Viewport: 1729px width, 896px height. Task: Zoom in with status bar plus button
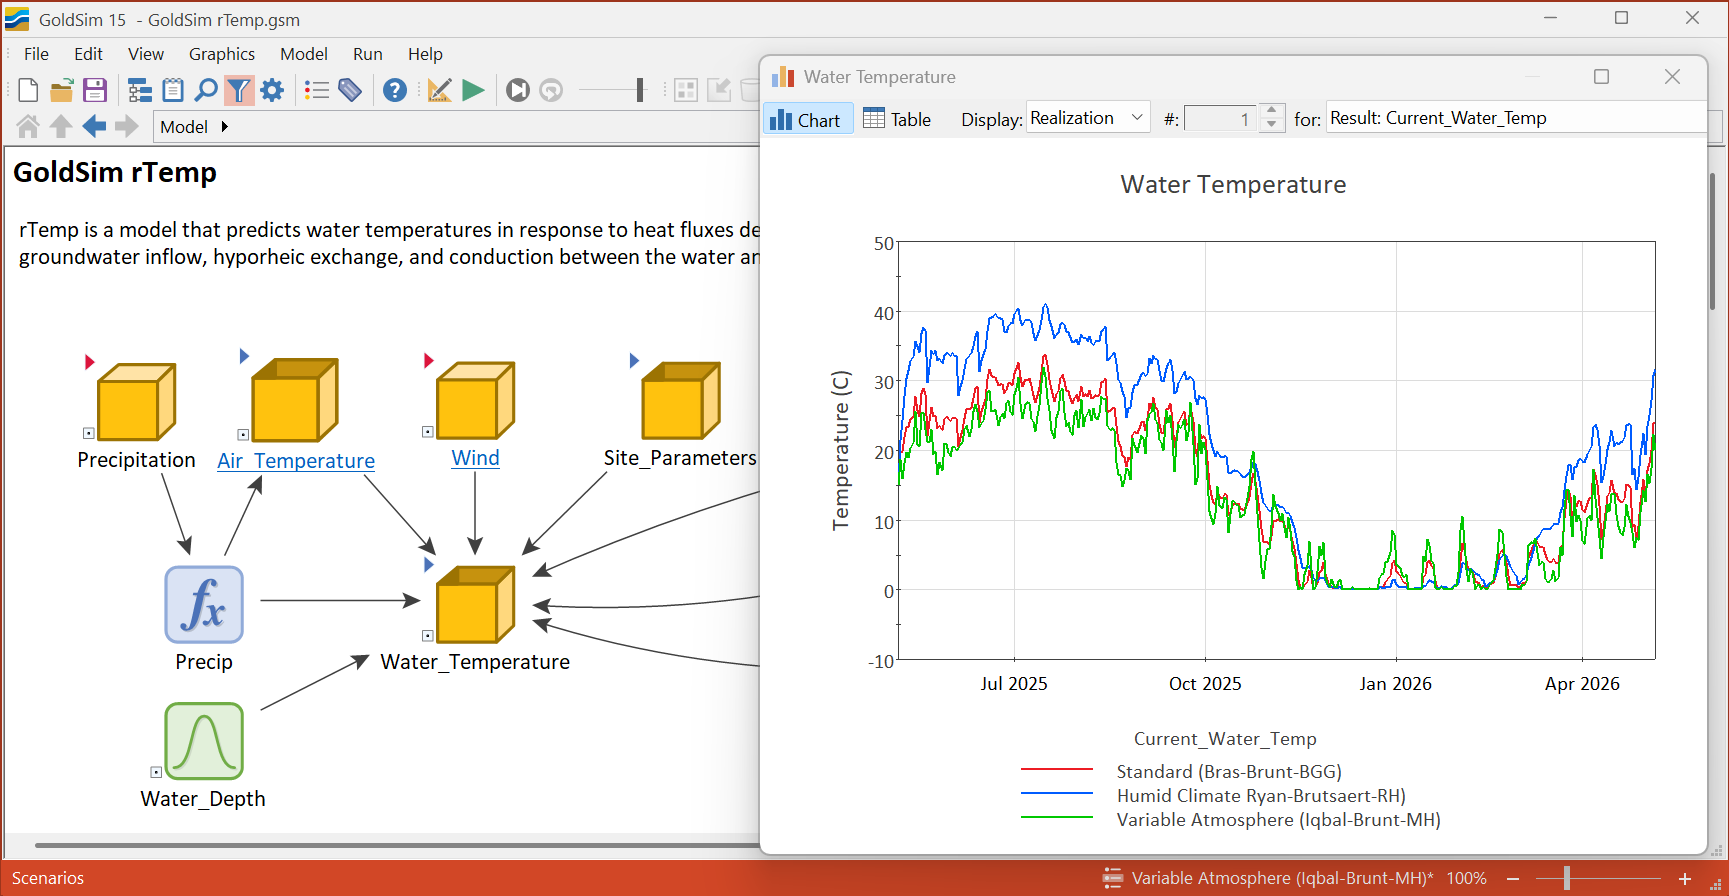(1685, 879)
